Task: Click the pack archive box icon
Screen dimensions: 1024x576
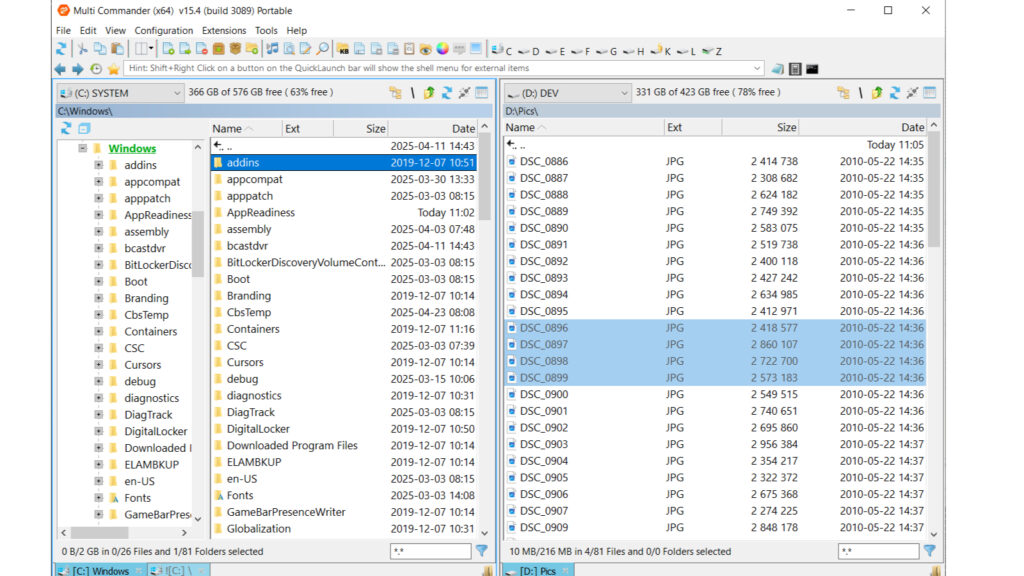Action: click(219, 49)
